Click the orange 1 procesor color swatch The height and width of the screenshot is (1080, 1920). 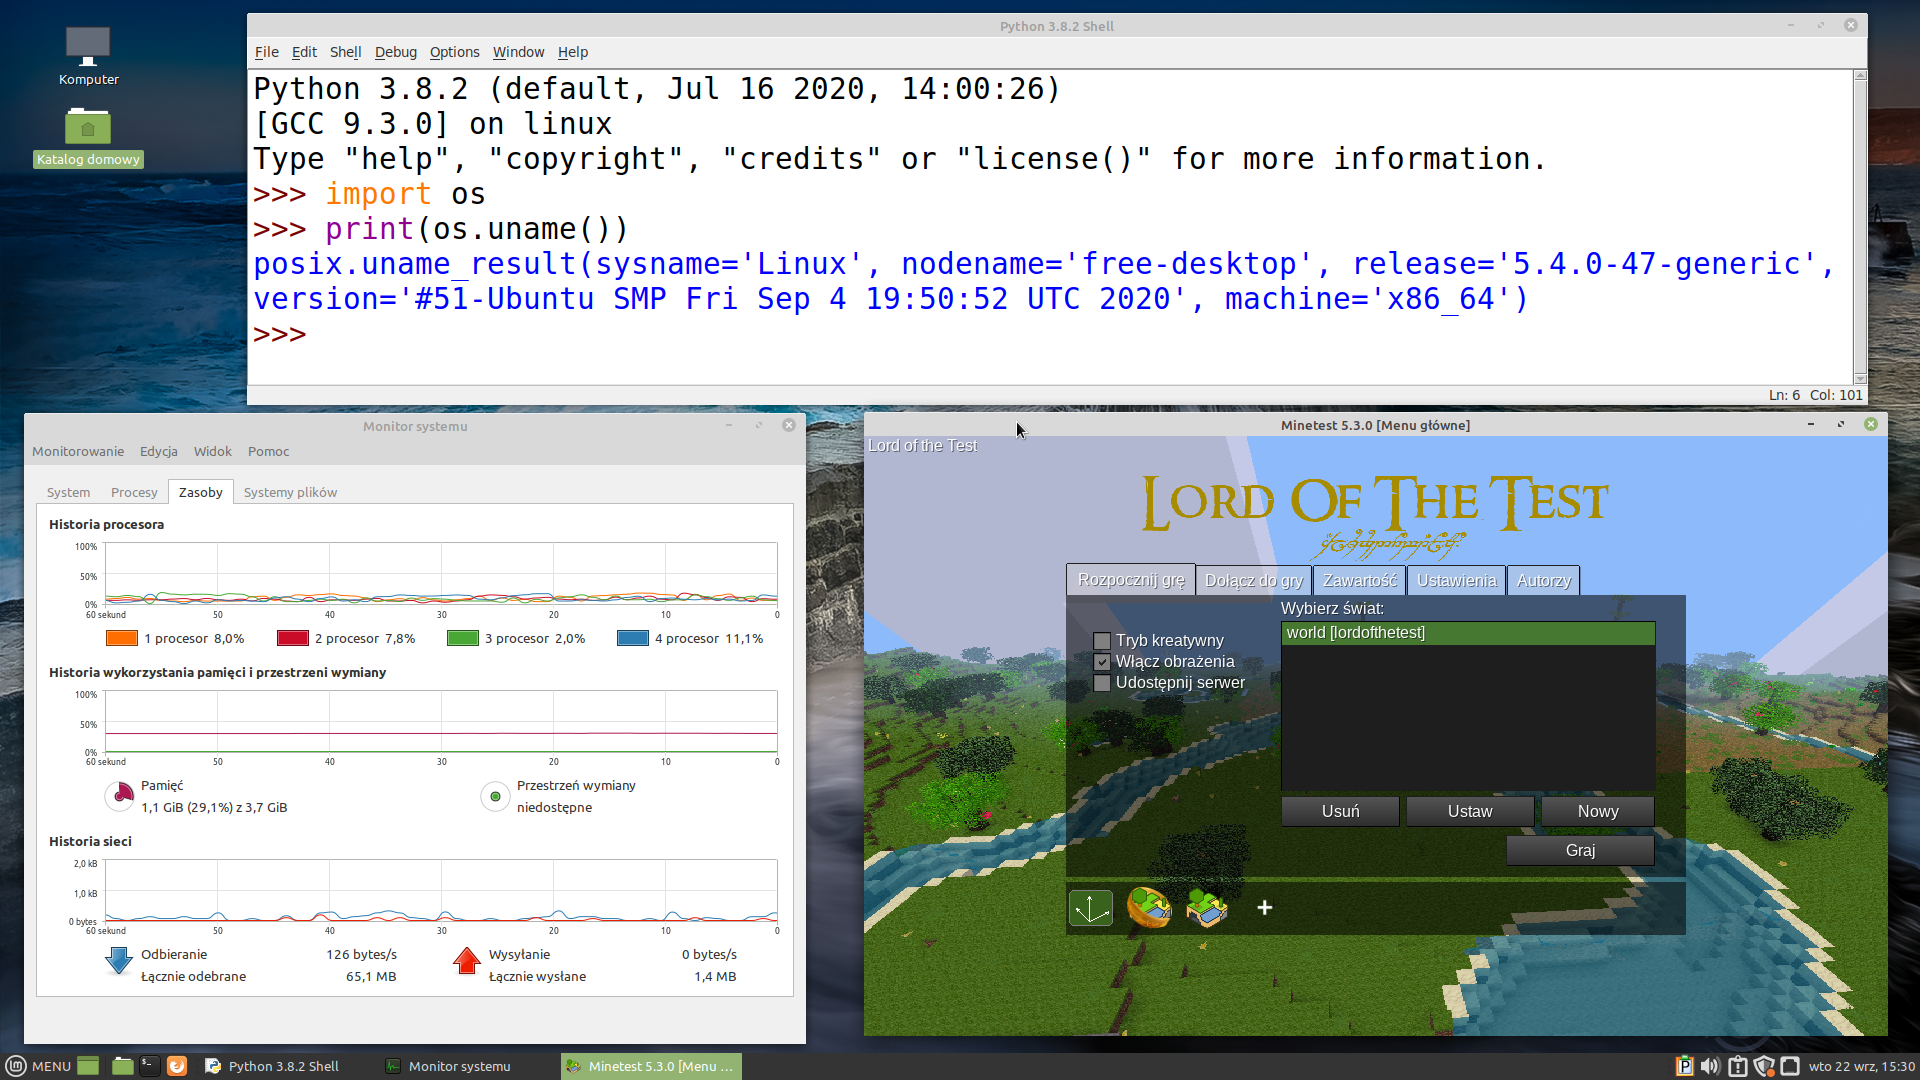[x=121, y=638]
